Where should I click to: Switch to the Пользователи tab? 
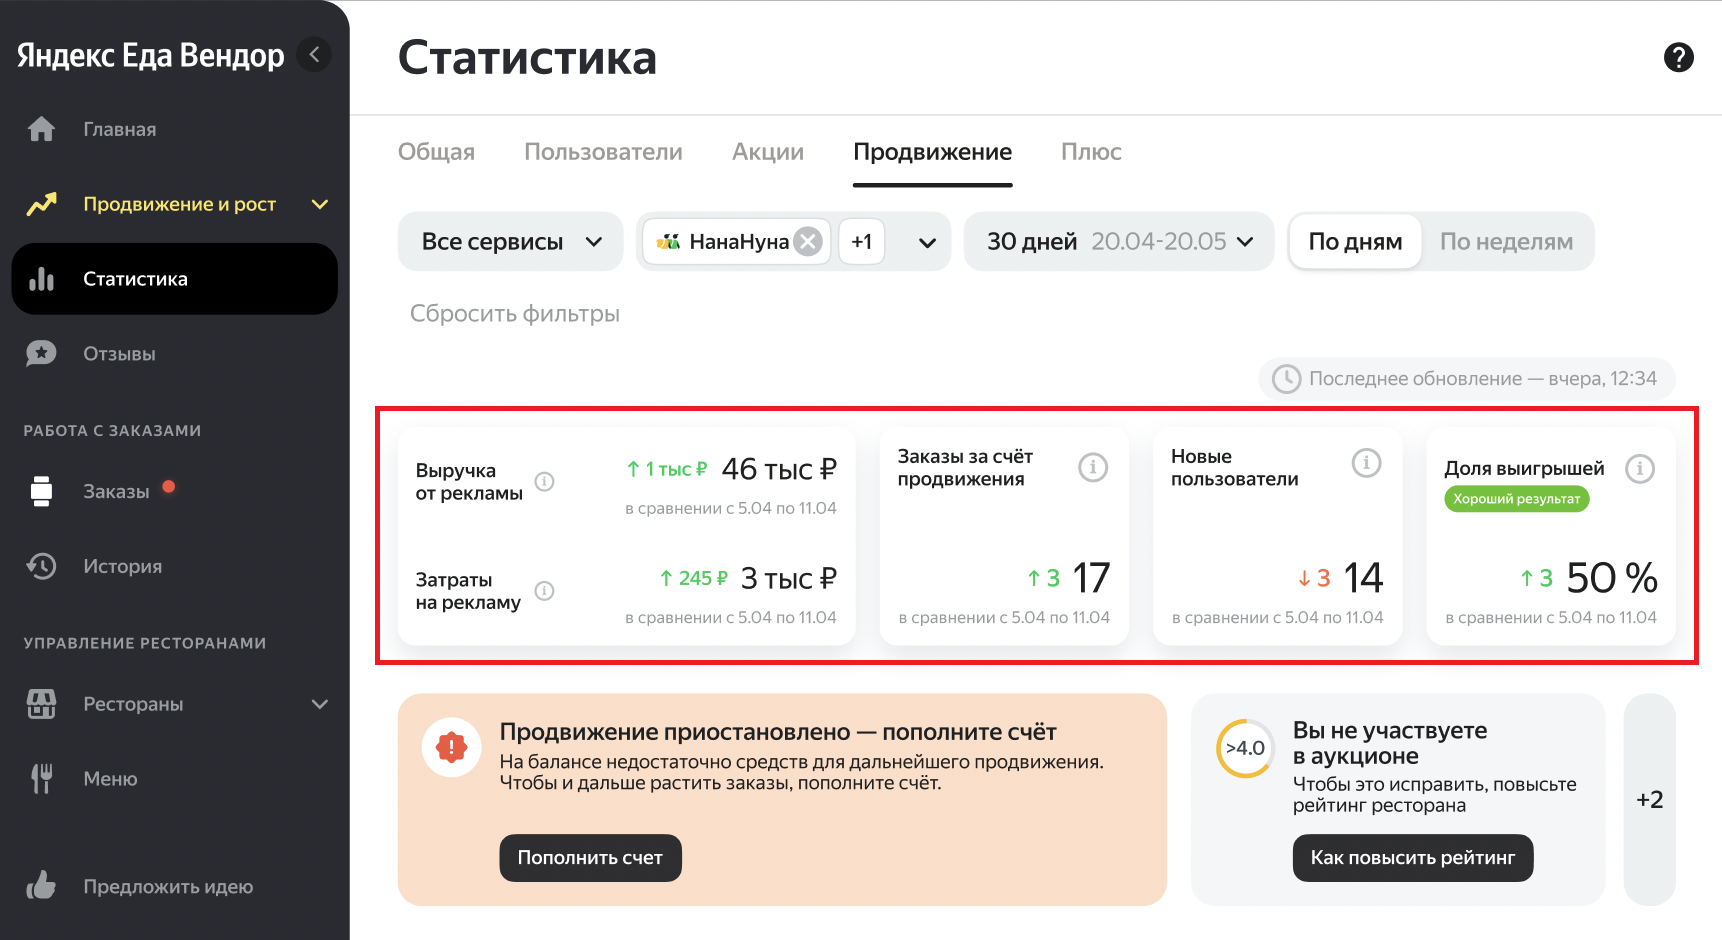(x=603, y=152)
